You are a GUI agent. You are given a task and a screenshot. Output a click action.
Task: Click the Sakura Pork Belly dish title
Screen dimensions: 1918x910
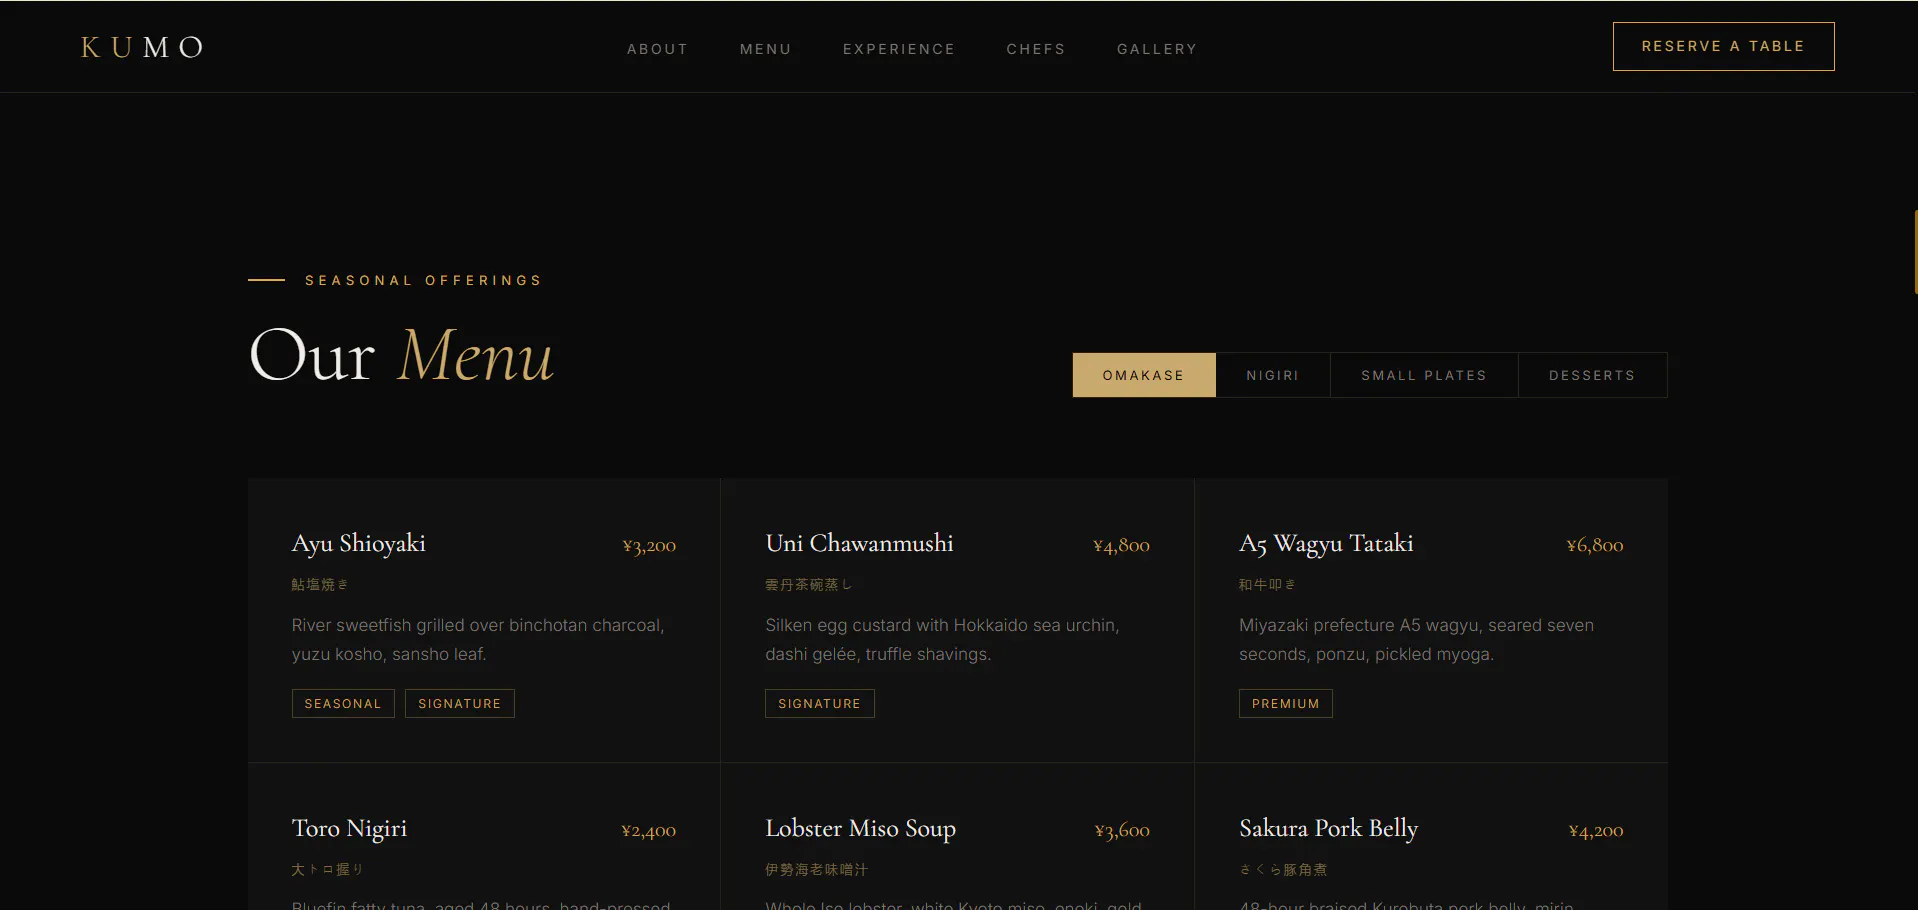(1329, 828)
